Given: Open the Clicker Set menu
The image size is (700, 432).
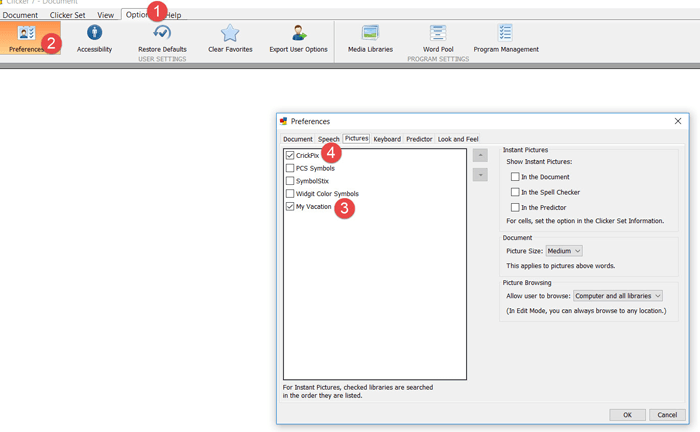Looking at the screenshot, I should (68, 15).
